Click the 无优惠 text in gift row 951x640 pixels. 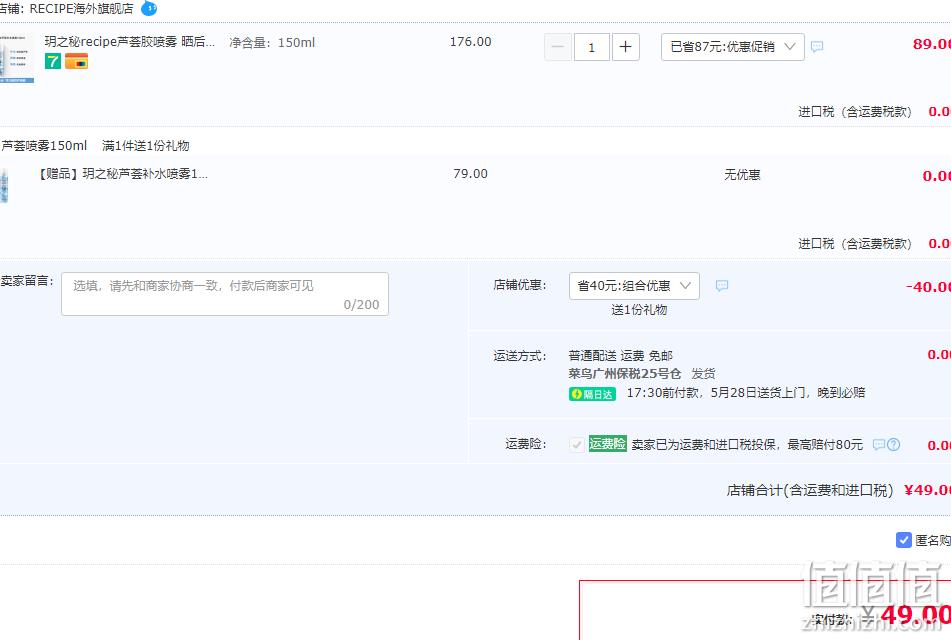click(742, 175)
